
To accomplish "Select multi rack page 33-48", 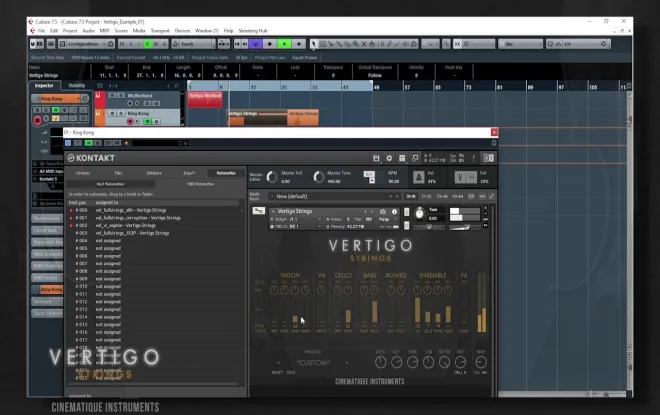I will [442, 197].
